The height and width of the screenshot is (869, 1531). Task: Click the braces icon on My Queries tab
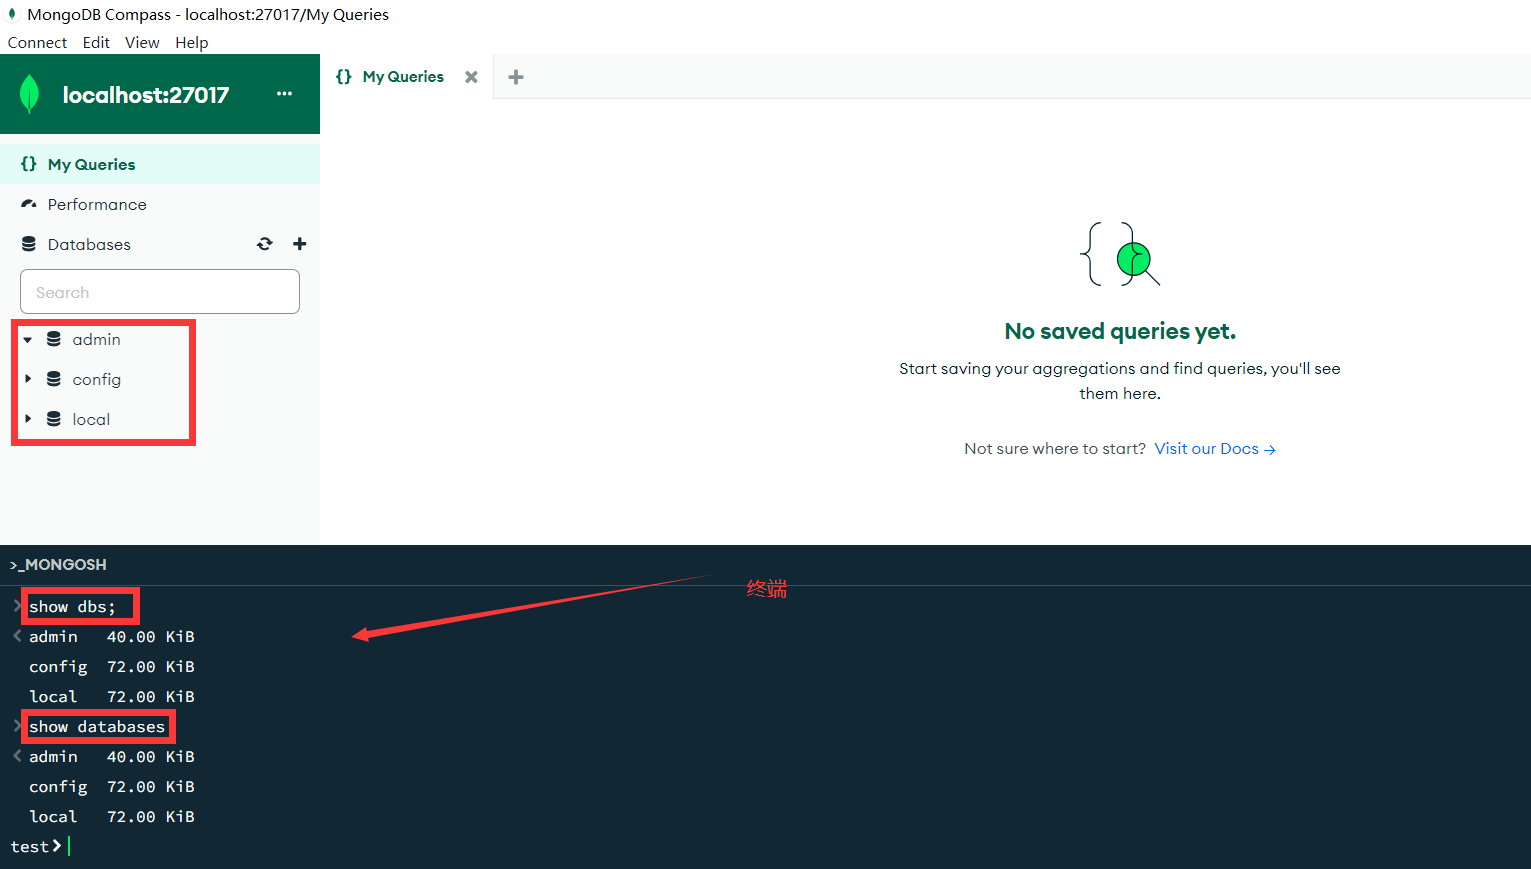tap(344, 77)
